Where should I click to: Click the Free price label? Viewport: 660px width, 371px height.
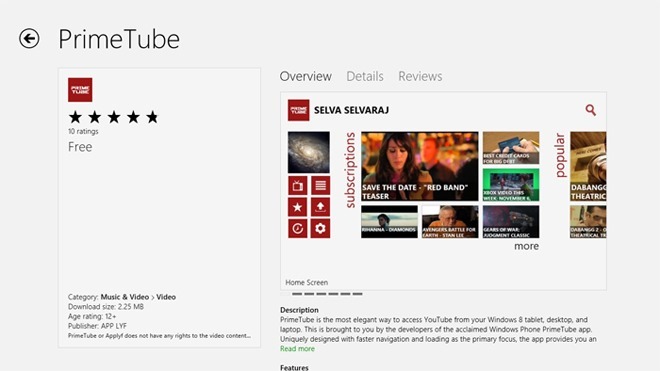(80, 147)
